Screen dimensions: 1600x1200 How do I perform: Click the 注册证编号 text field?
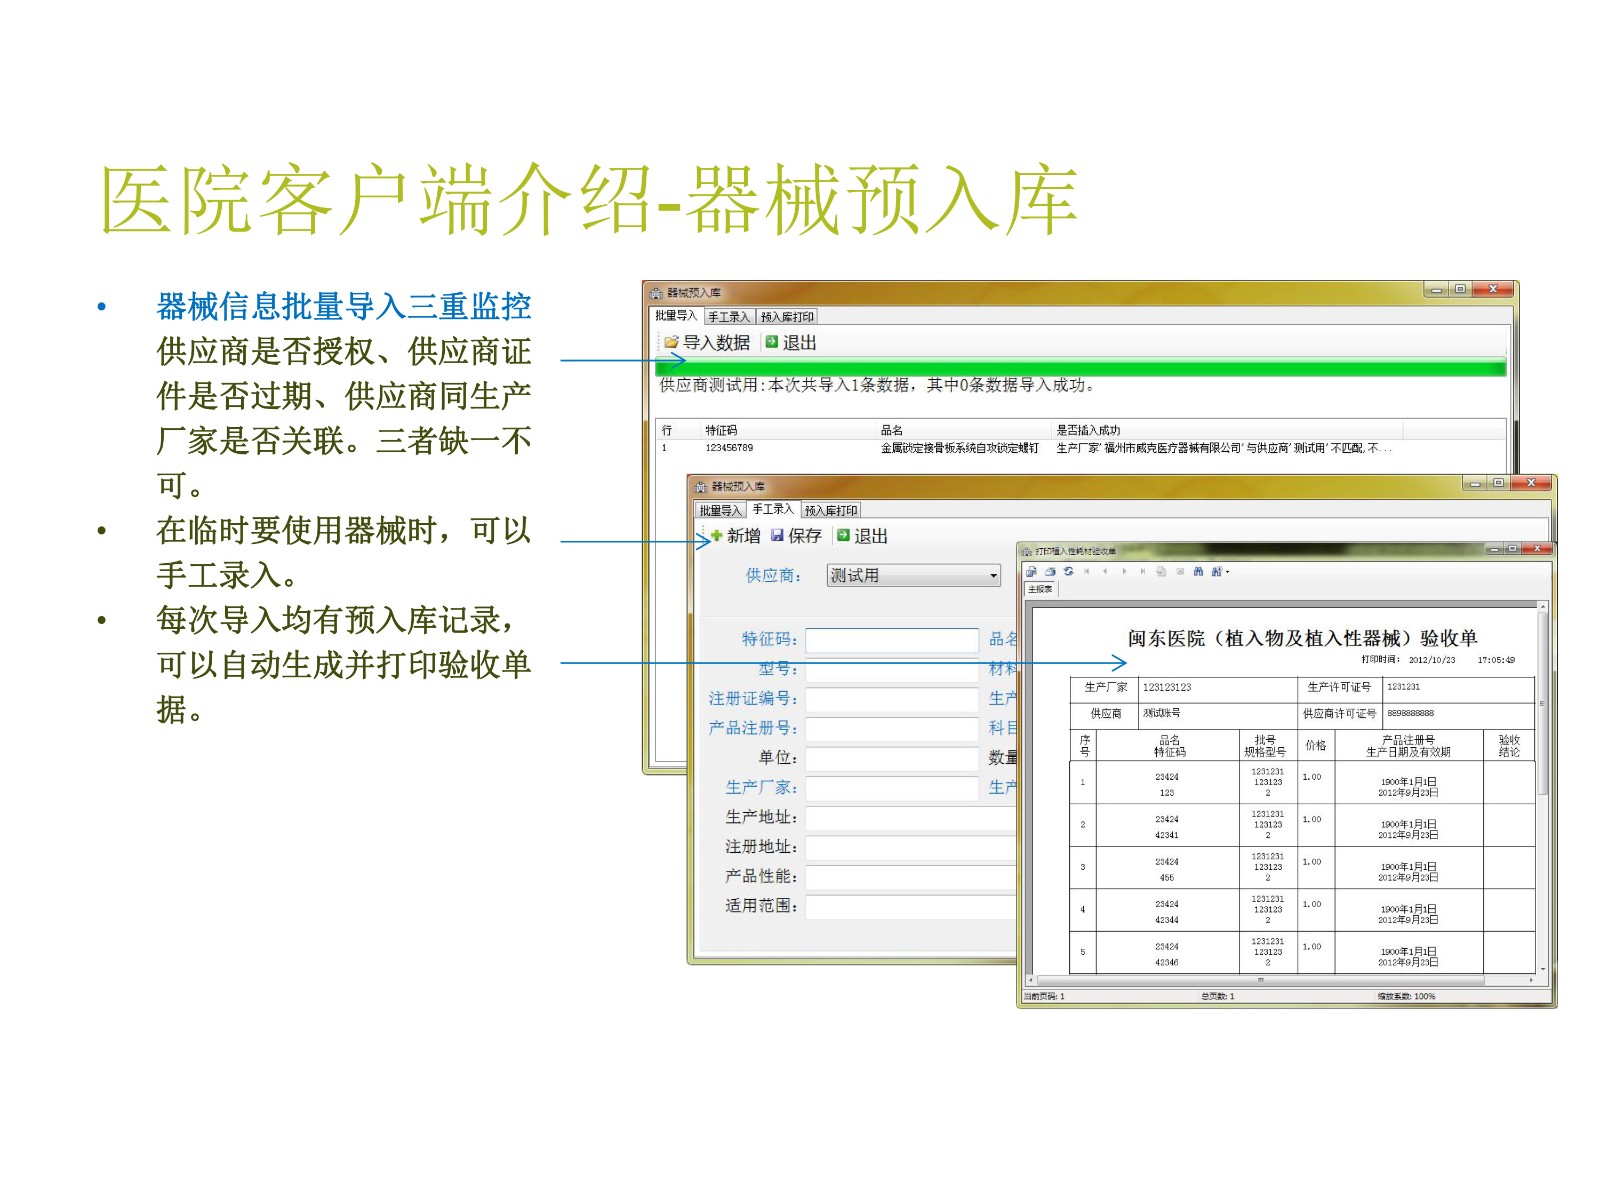pos(891,699)
